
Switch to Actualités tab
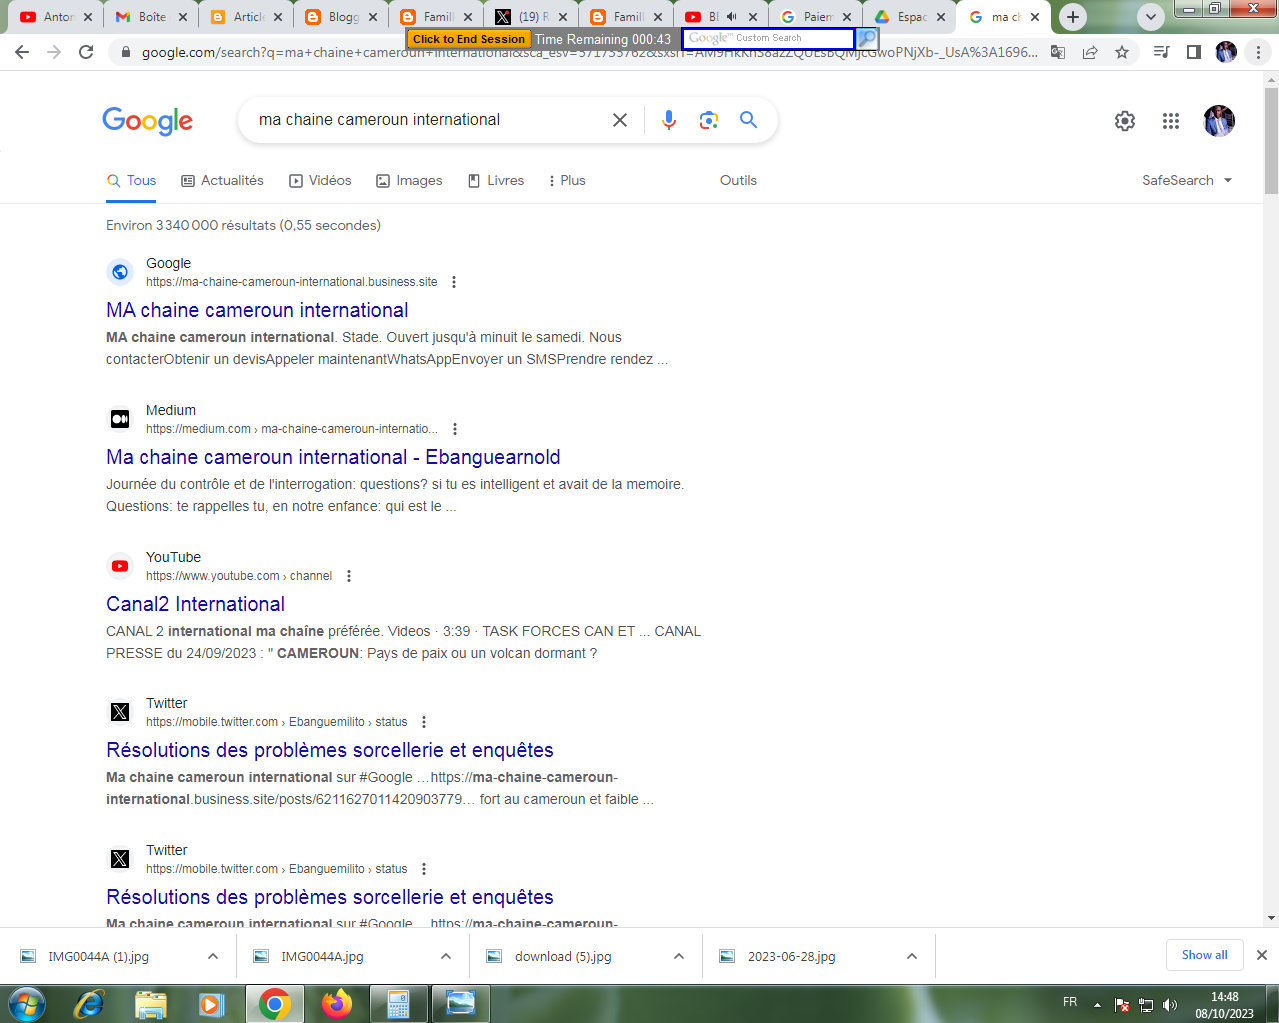tap(222, 180)
